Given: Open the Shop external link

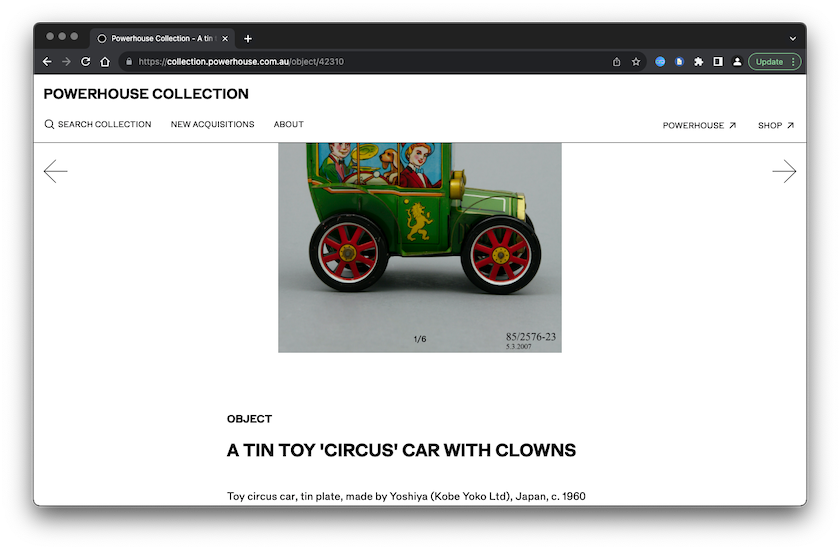Looking at the screenshot, I should point(776,126).
